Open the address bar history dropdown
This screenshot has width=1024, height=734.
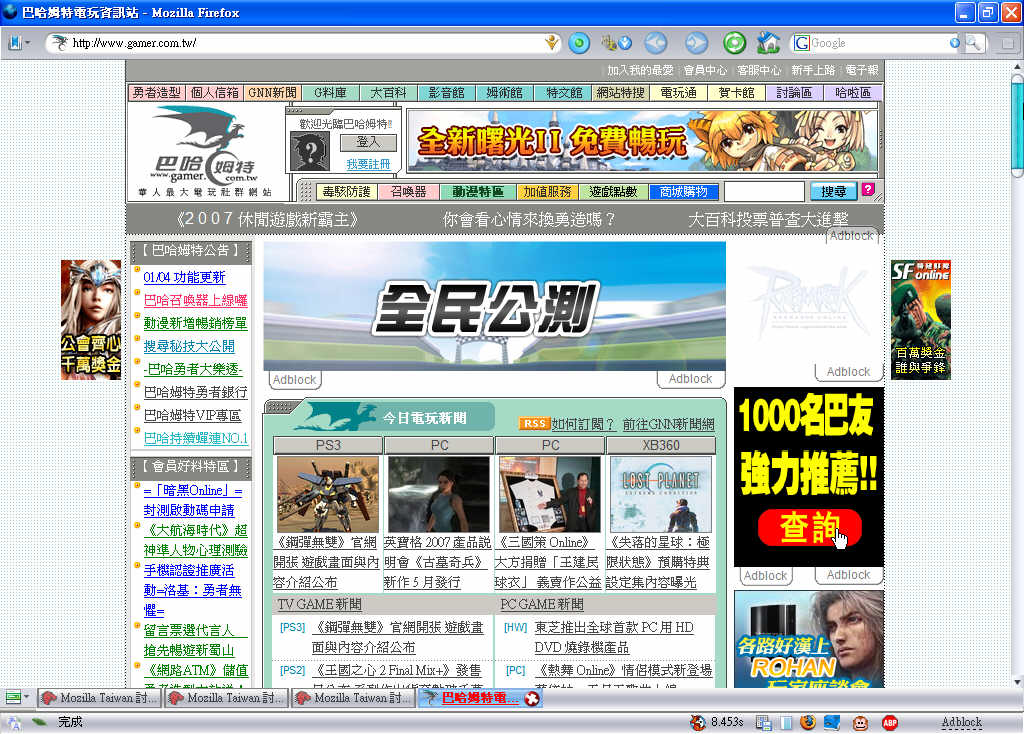pyautogui.click(x=552, y=43)
